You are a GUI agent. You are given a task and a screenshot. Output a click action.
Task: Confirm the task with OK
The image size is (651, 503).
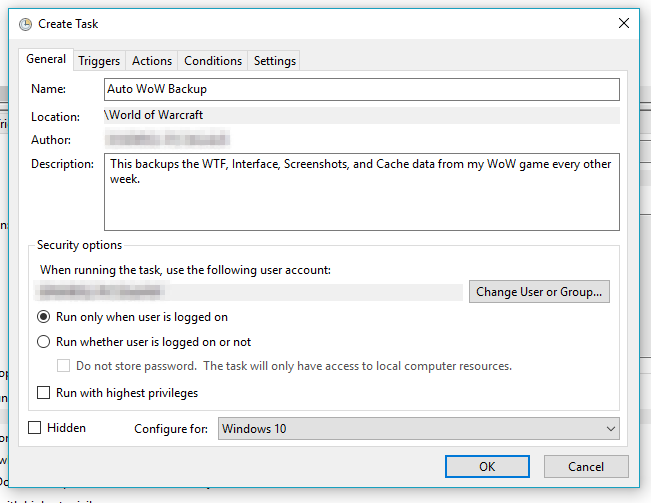click(486, 466)
